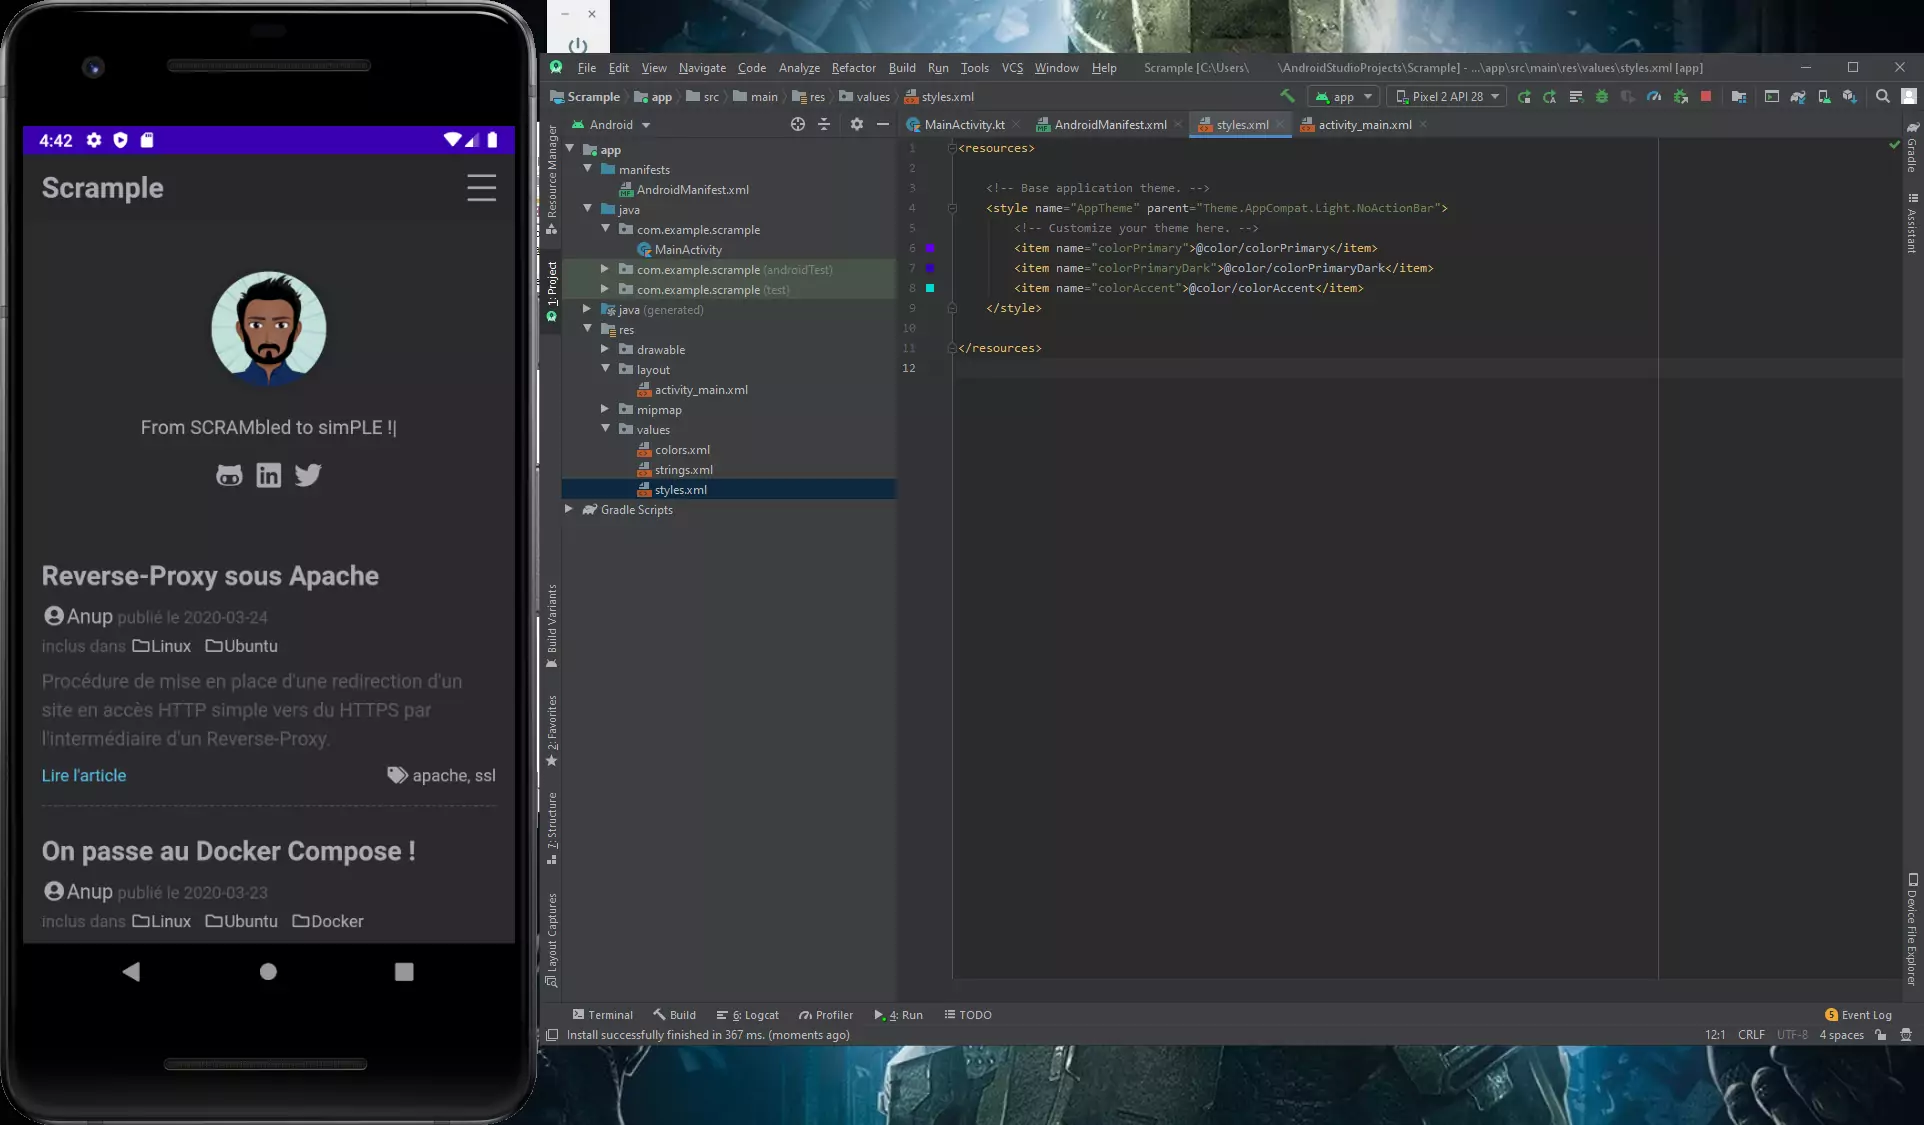Open the SDK Manager icon
This screenshot has width=1924, height=1125.
click(x=1850, y=97)
